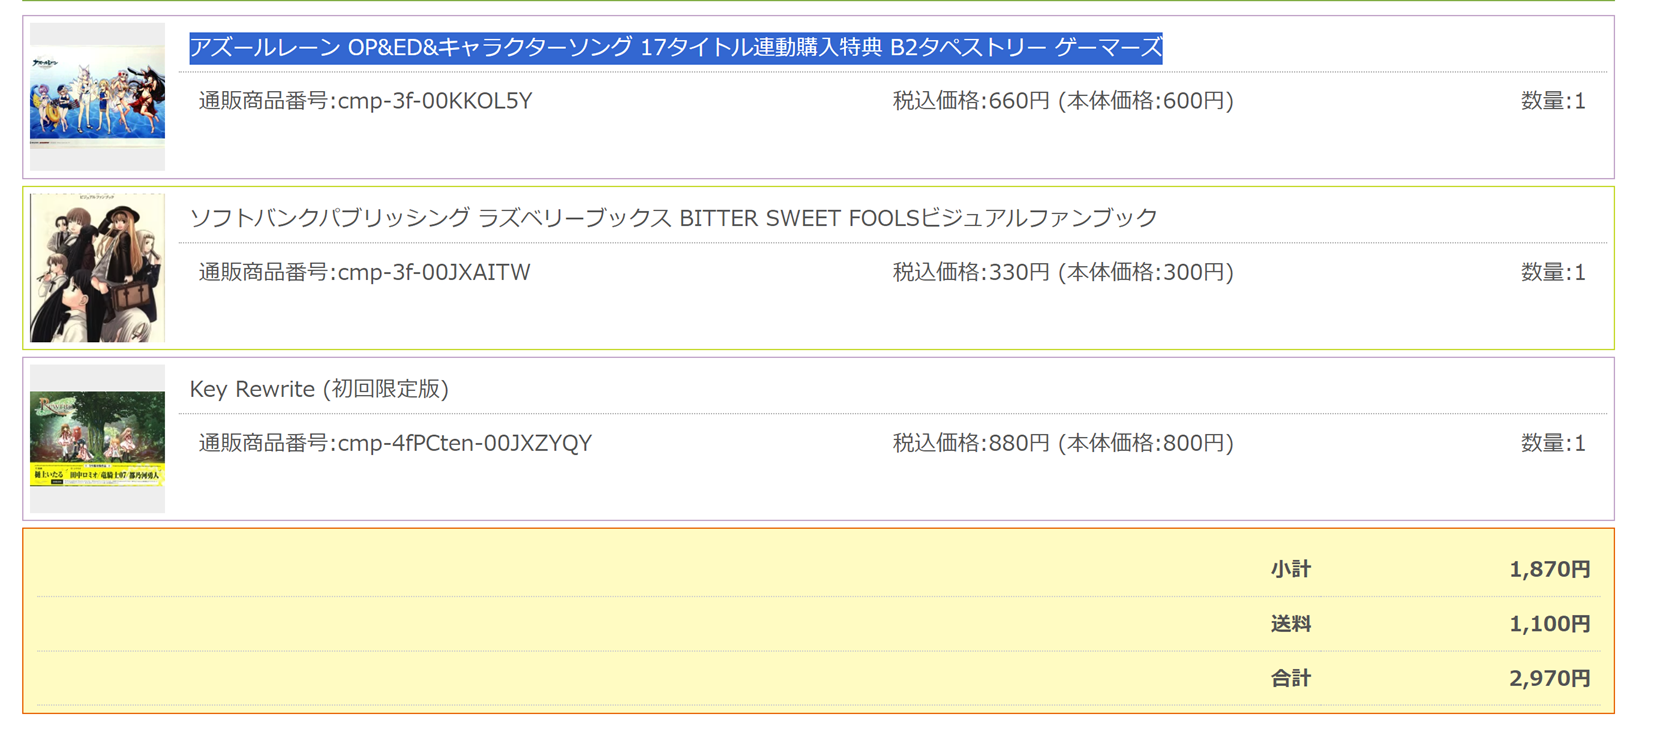Screen dimensions: 1657x738
Task: Open the Key Rewrite (初回限定版) title
Action: pos(319,389)
